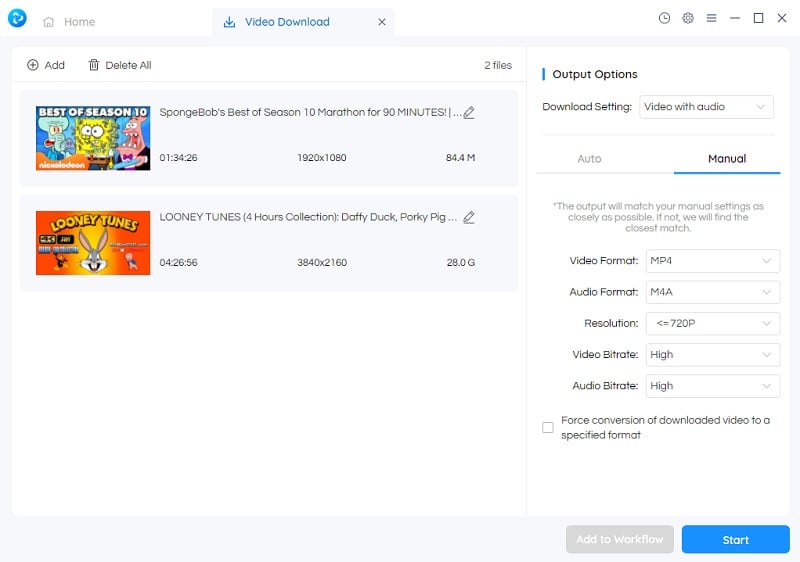
Task: Open the Audio Bitrate dropdown
Action: (x=713, y=386)
